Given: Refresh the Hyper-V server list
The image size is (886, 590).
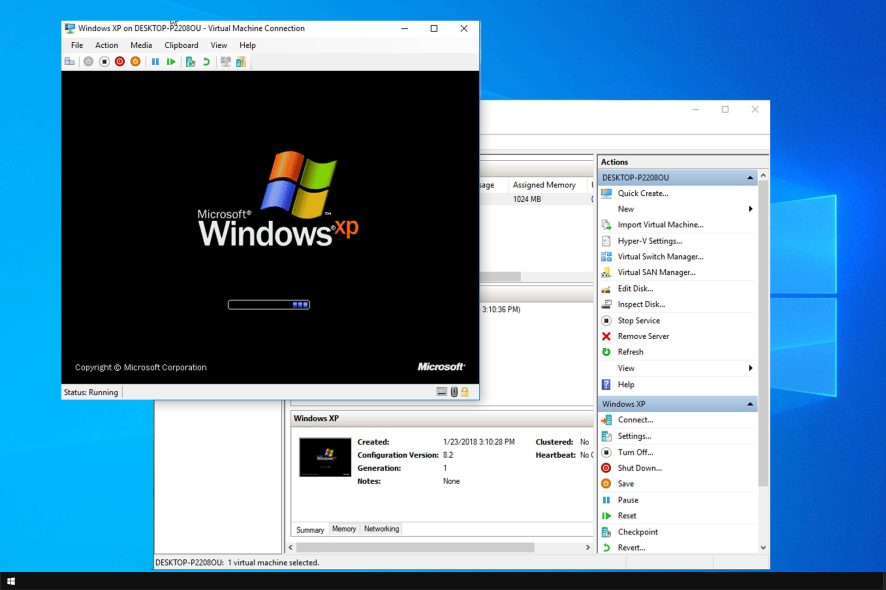Looking at the screenshot, I should tap(630, 352).
